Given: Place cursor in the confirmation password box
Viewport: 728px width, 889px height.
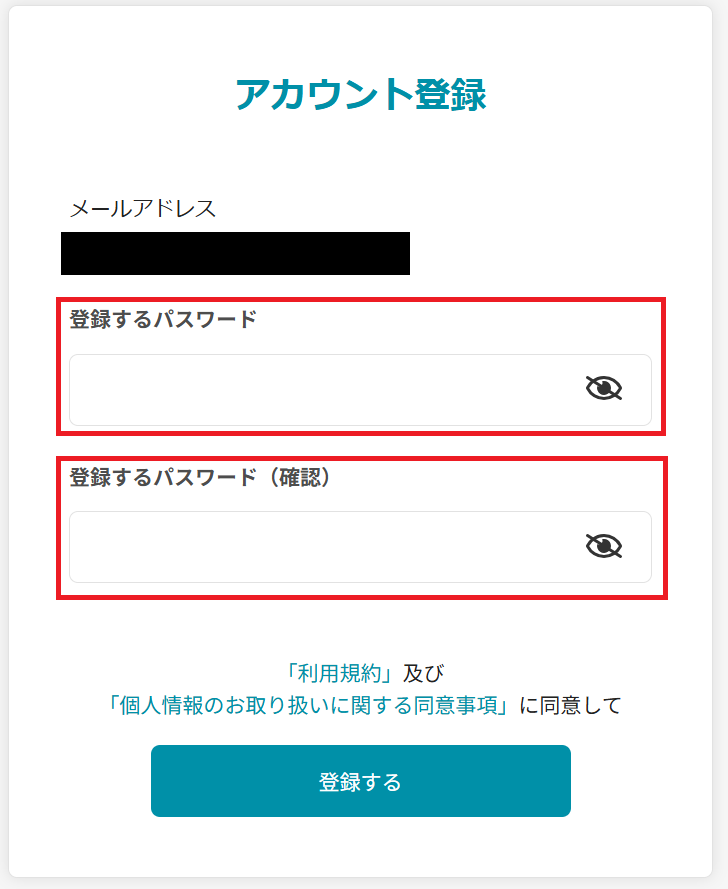Looking at the screenshot, I should click(x=360, y=547).
